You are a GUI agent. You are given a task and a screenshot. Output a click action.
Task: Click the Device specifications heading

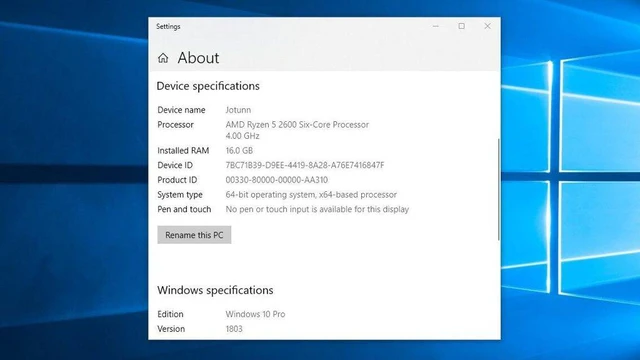pos(208,86)
